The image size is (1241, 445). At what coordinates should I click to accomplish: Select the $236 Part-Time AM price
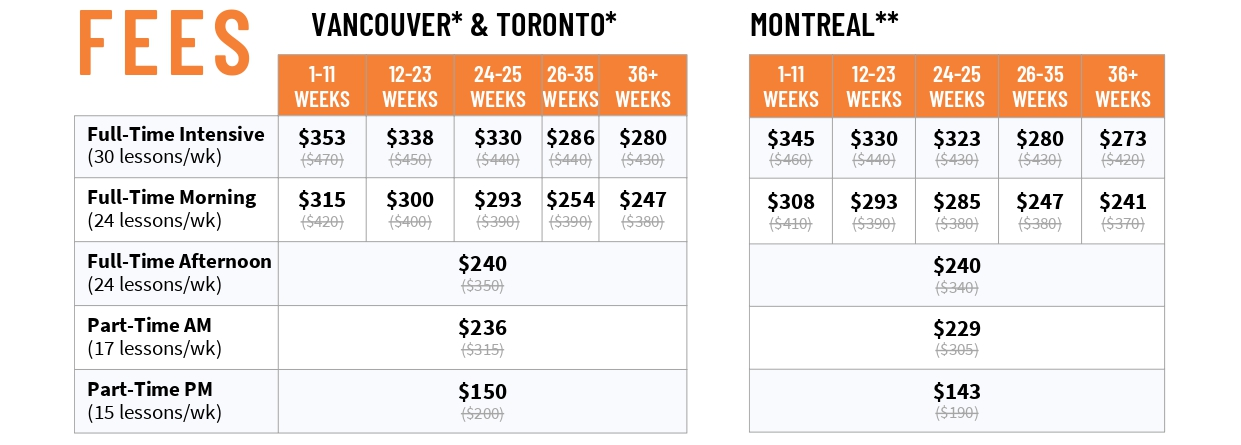pos(482,328)
